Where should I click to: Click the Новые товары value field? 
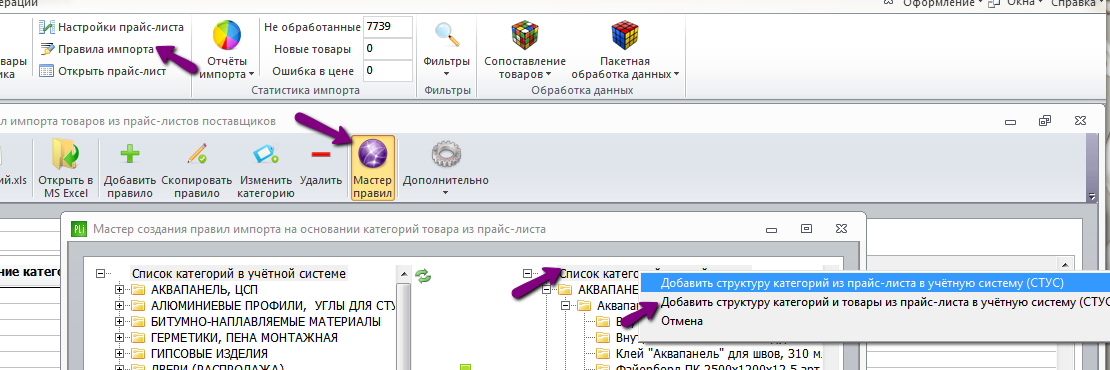pyautogui.click(x=387, y=49)
